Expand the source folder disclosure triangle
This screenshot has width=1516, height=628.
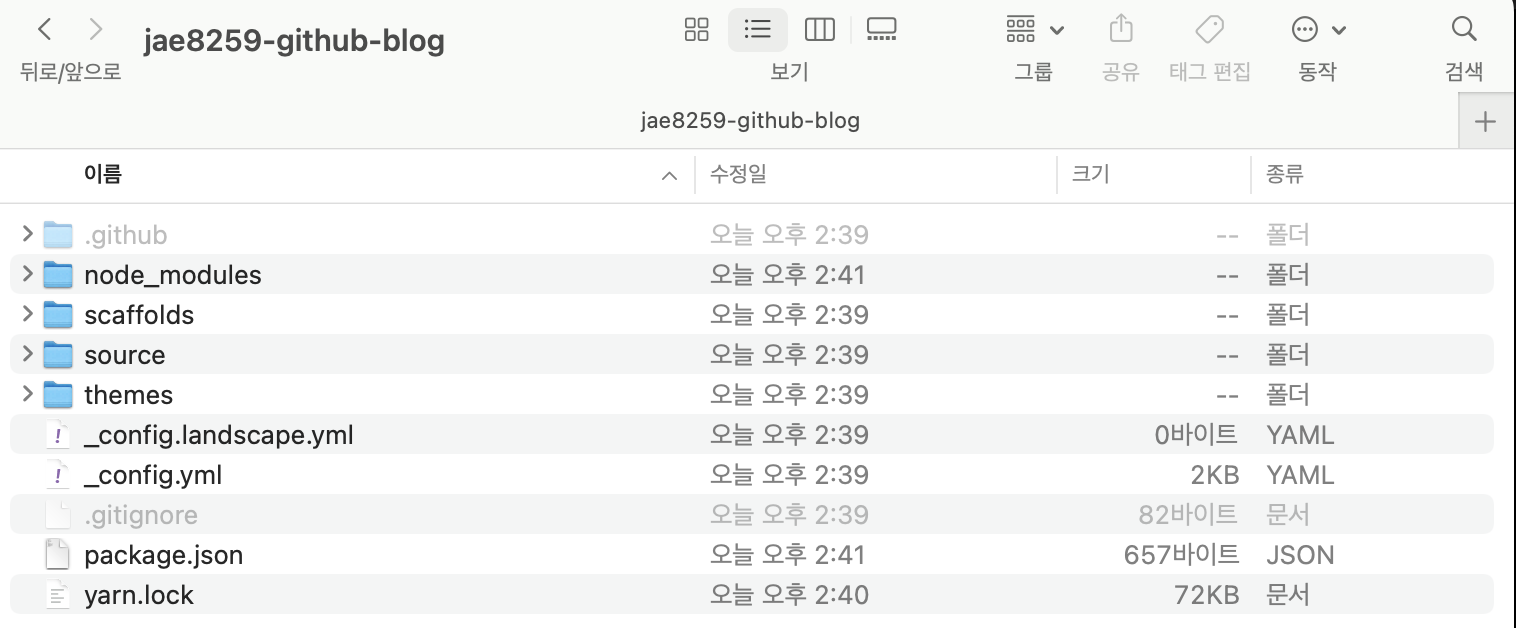point(28,354)
